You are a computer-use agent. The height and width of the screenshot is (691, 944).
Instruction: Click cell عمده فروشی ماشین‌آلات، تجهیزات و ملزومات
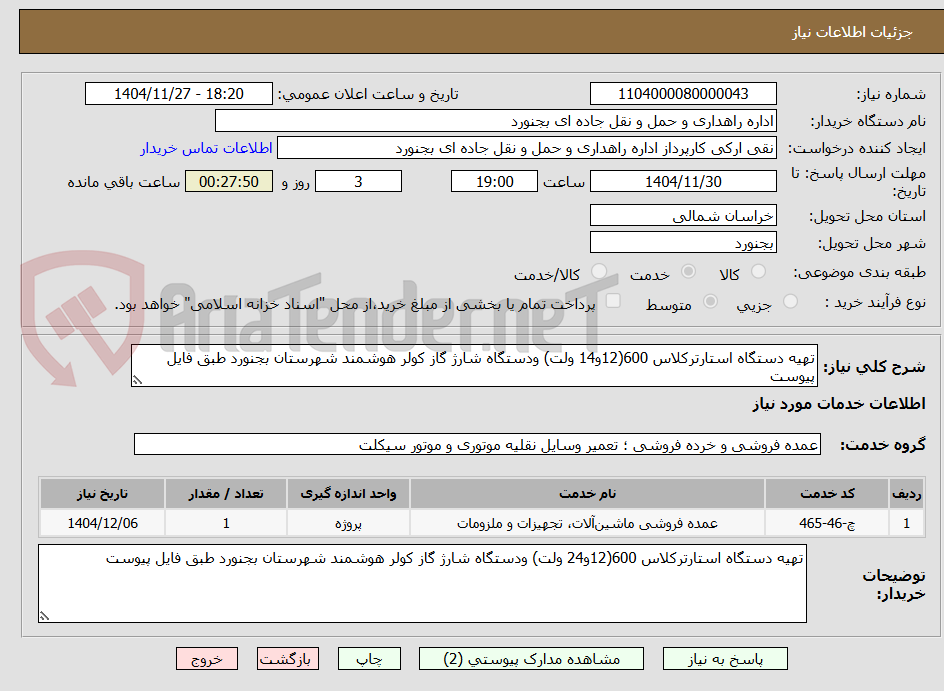coord(587,523)
